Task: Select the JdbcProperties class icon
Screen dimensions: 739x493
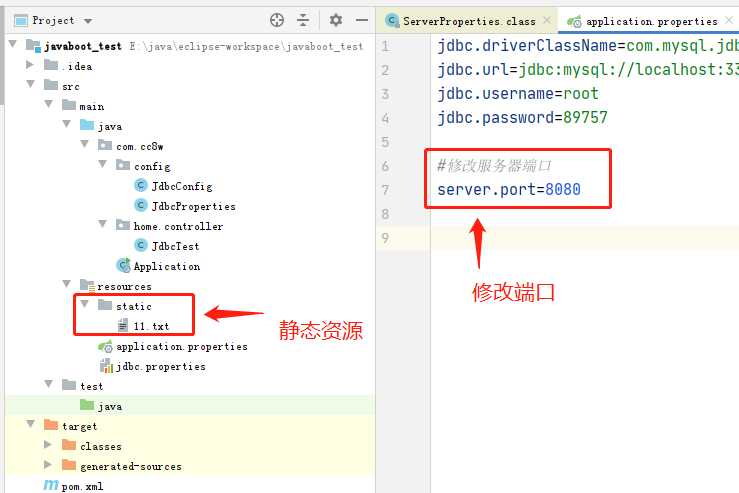Action: coord(140,205)
